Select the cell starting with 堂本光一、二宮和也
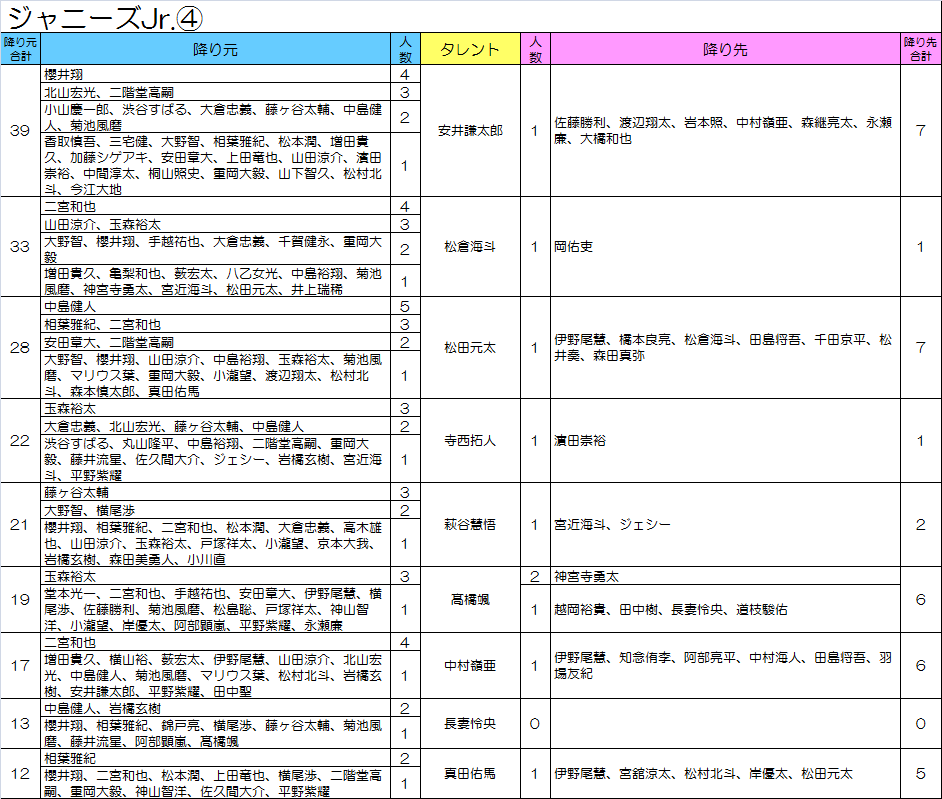This screenshot has width=942, height=799. coord(216,609)
